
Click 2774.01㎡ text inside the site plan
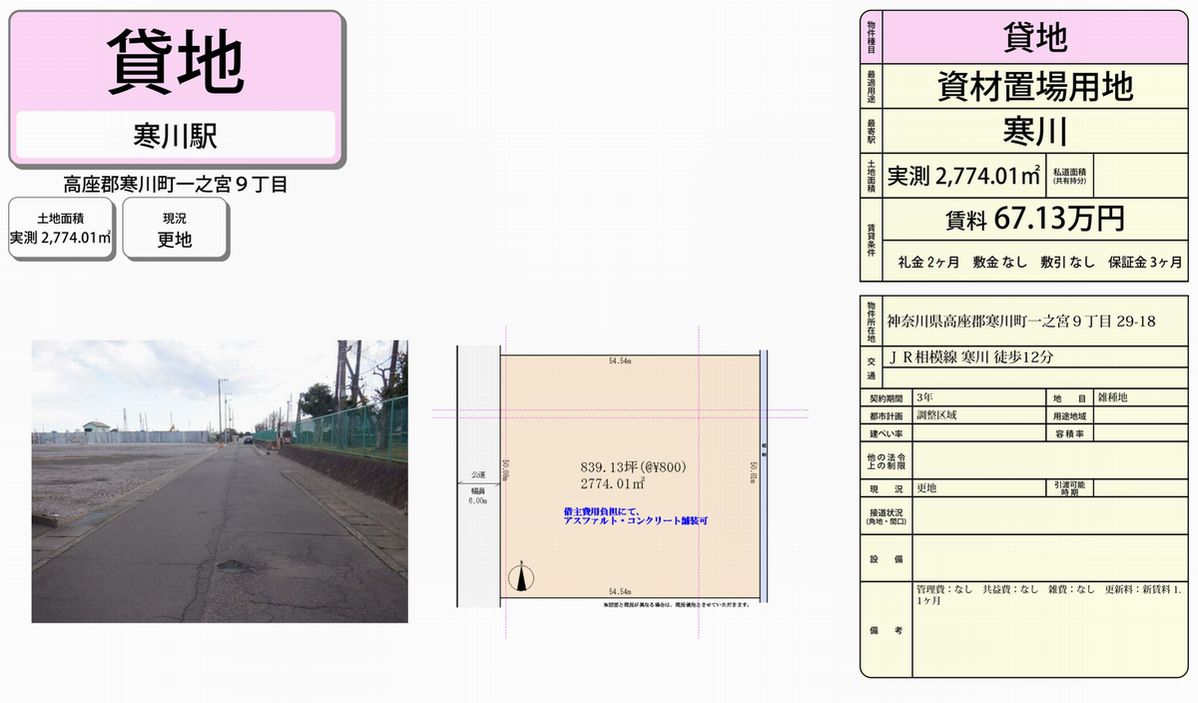[x=613, y=484]
